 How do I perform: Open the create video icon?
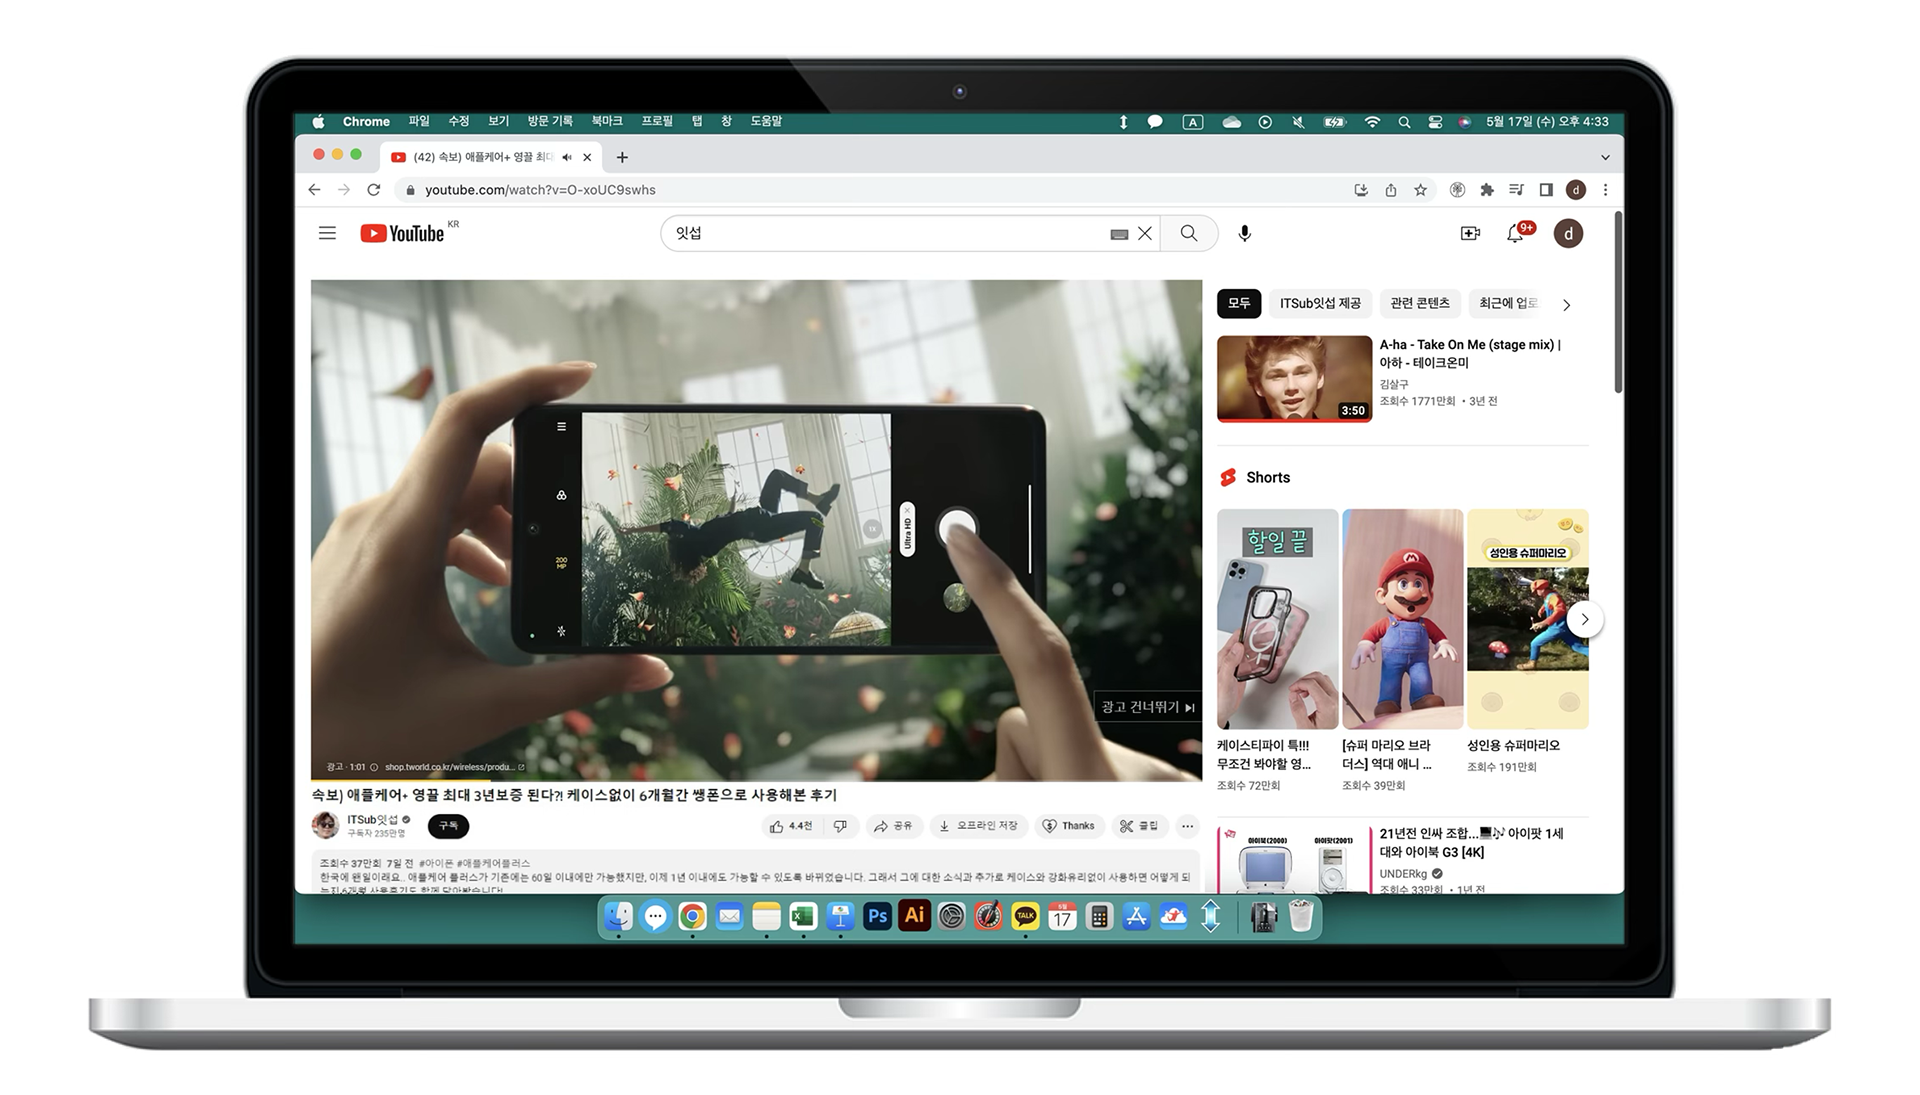tap(1470, 233)
